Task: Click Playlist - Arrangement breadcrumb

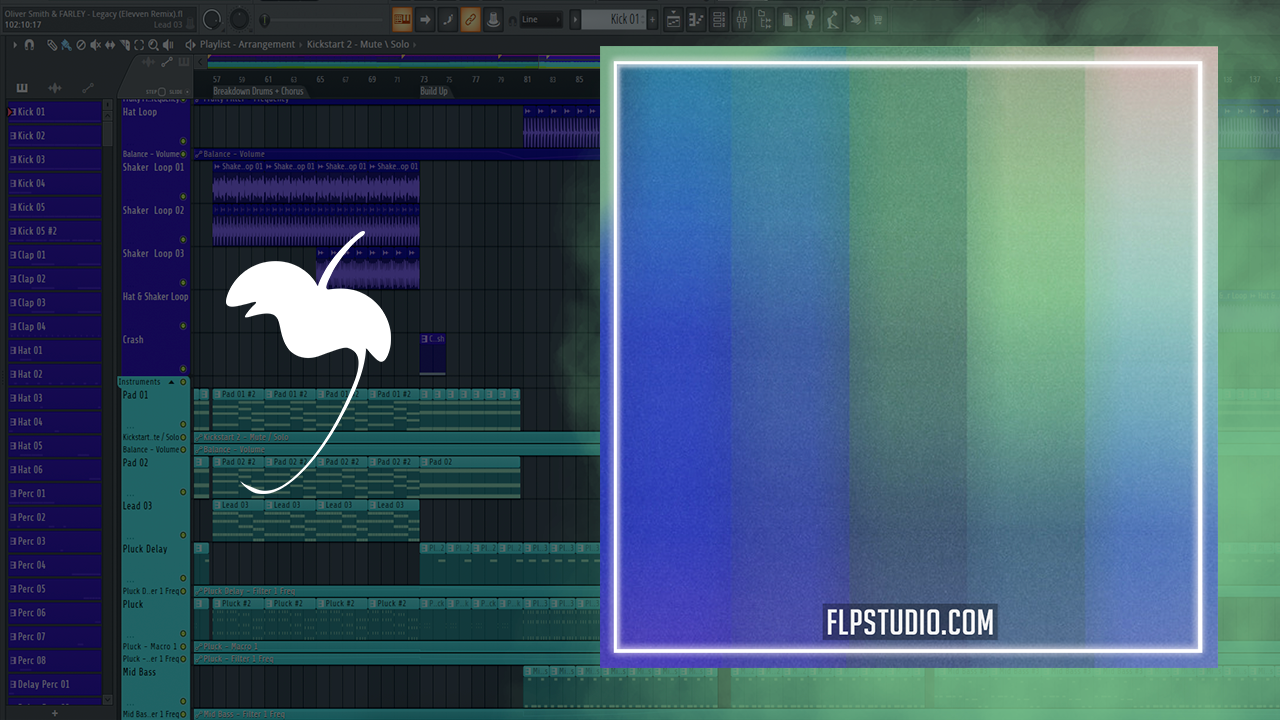Action: 247,45
